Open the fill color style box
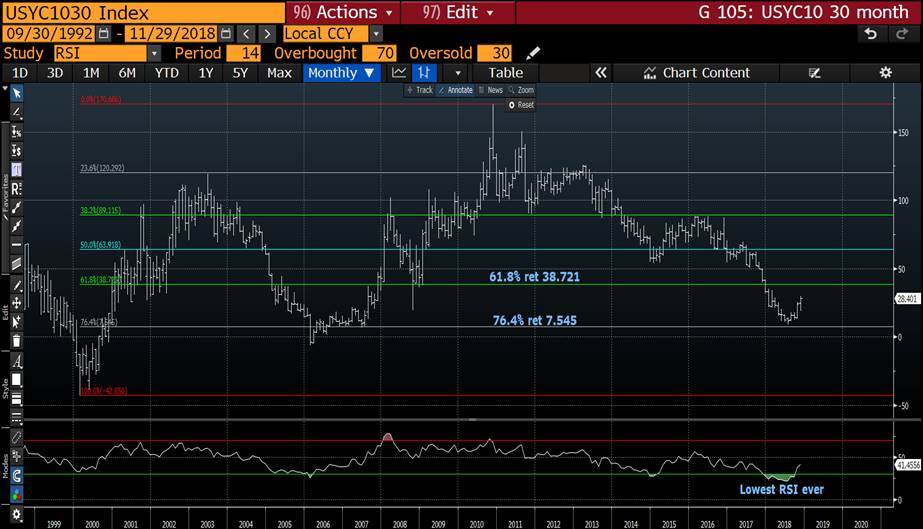The width and height of the screenshot is (923, 529). point(16,380)
